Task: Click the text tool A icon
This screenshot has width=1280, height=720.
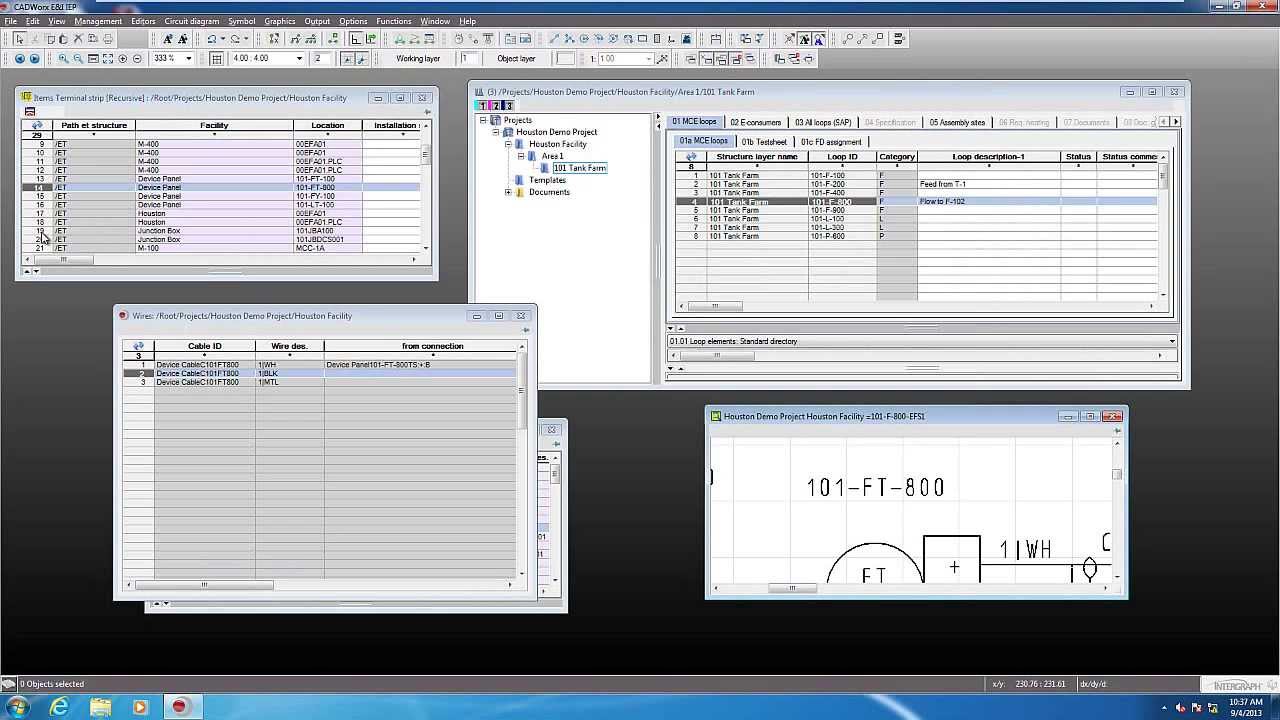Action: click(x=168, y=39)
